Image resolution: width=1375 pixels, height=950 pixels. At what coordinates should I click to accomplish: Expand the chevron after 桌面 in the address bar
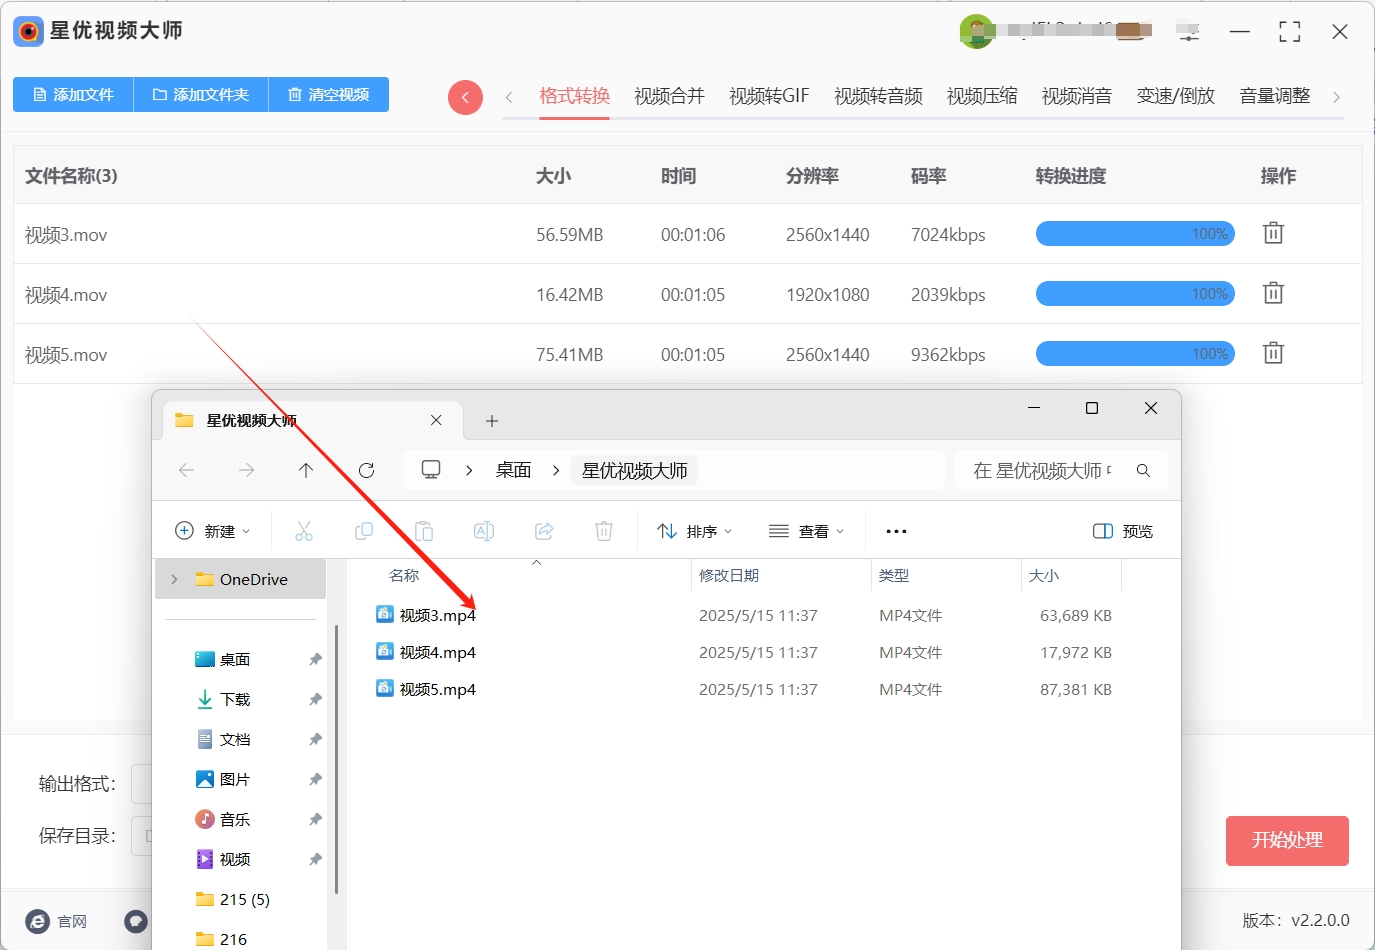(x=556, y=470)
